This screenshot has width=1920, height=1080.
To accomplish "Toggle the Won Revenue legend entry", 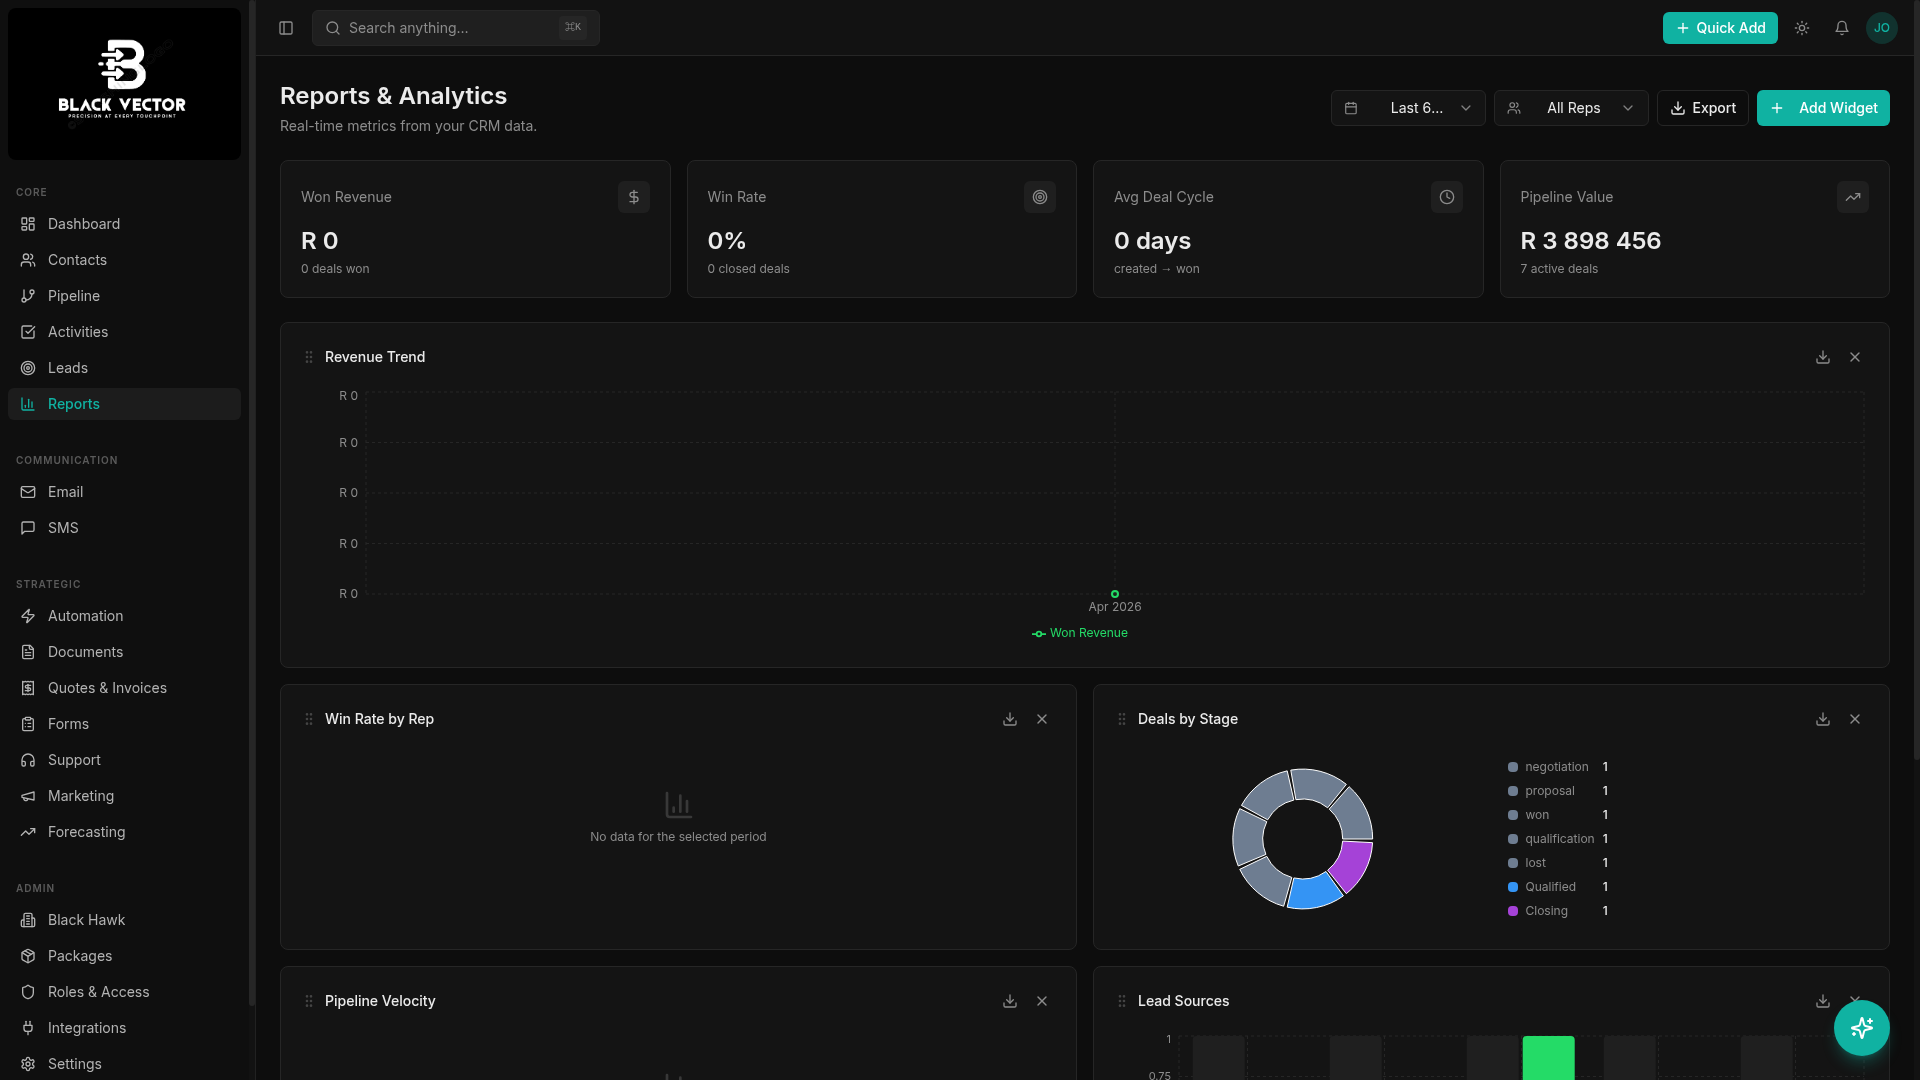I will (1080, 633).
